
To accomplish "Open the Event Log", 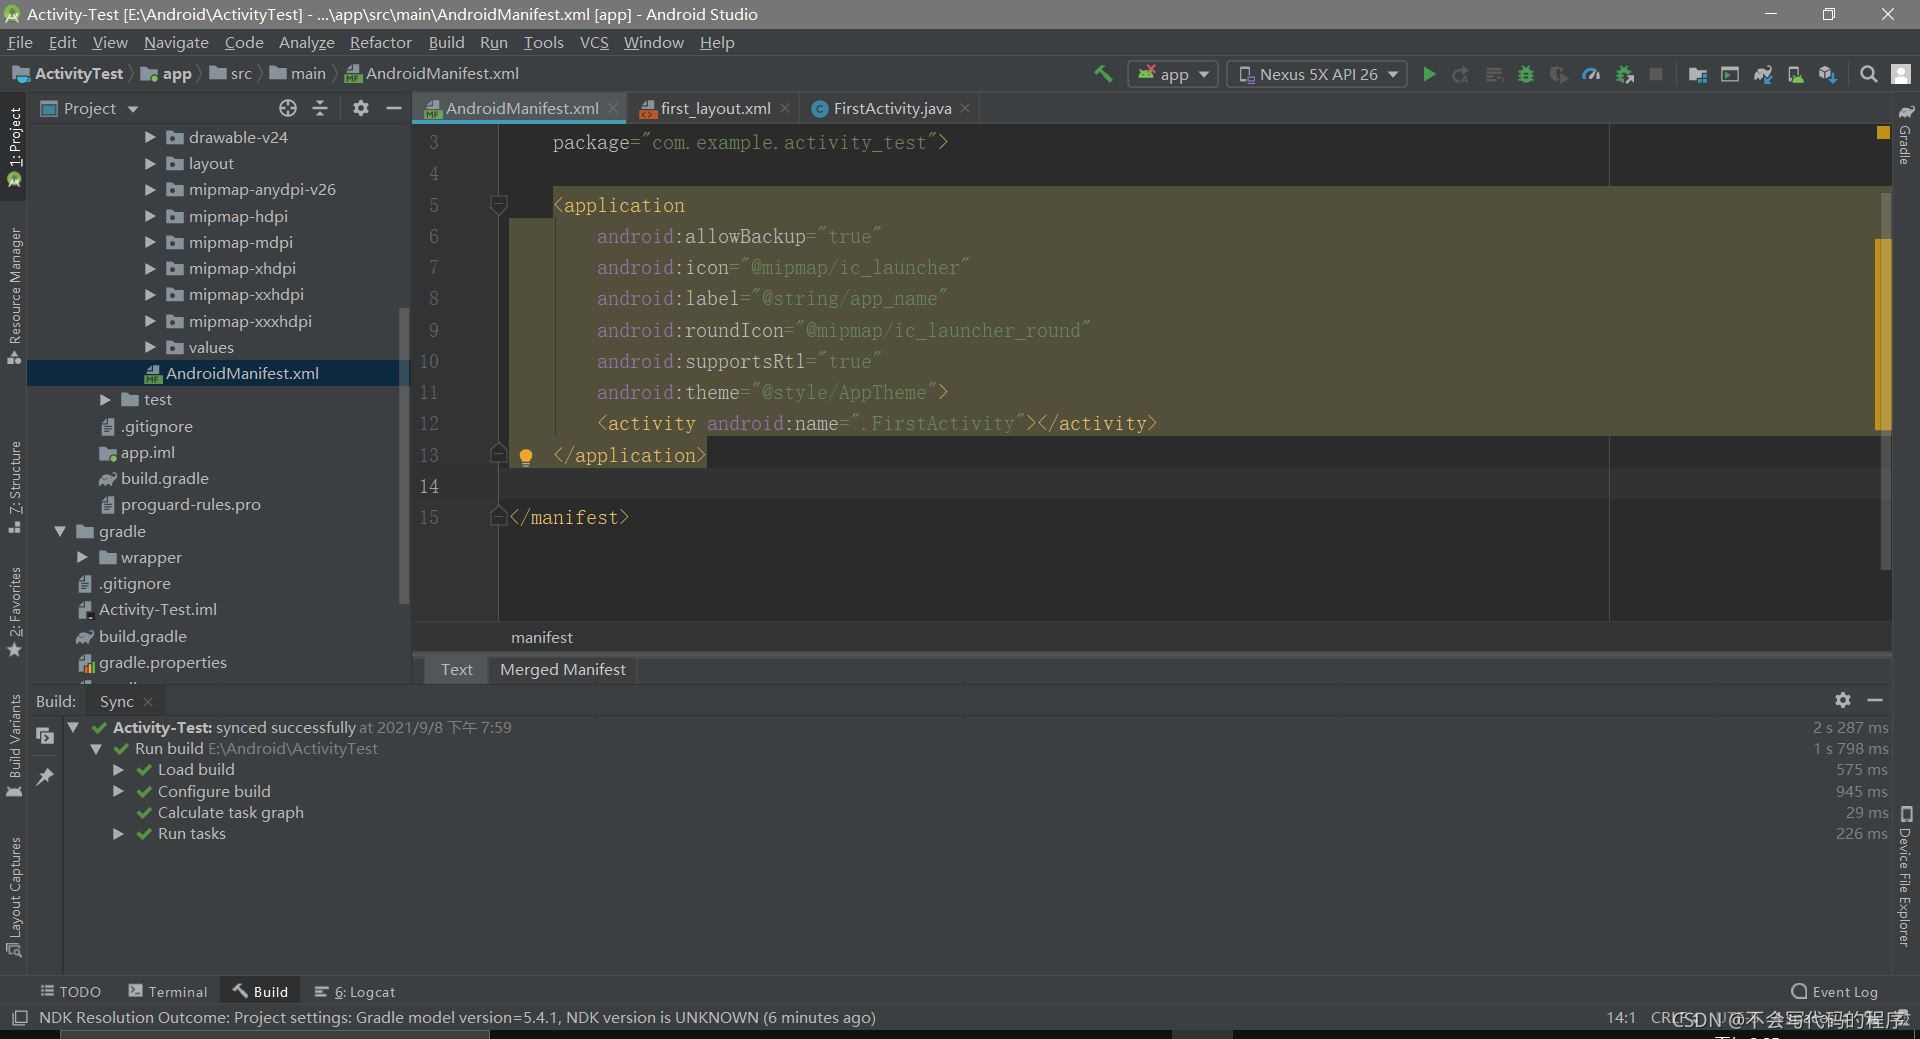I will tap(1835, 991).
